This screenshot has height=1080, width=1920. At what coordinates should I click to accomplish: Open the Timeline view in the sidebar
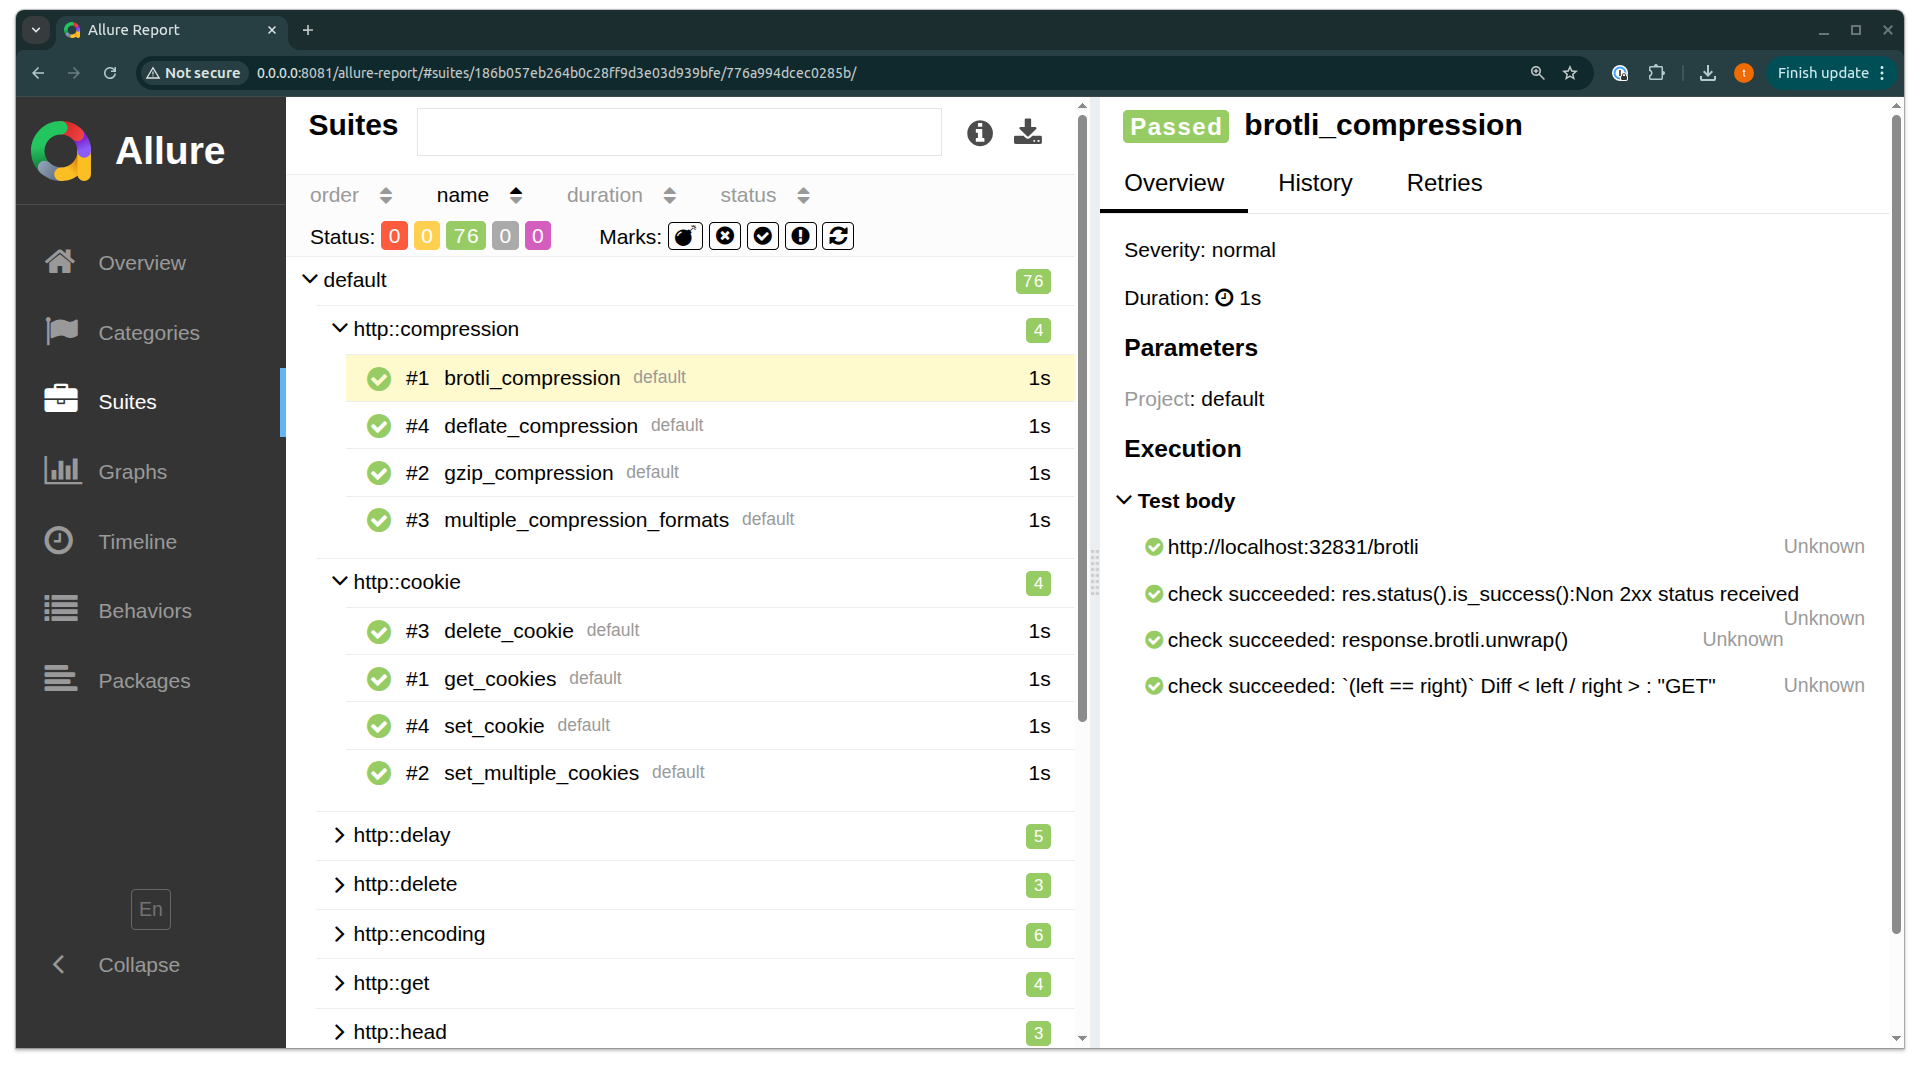(137, 542)
